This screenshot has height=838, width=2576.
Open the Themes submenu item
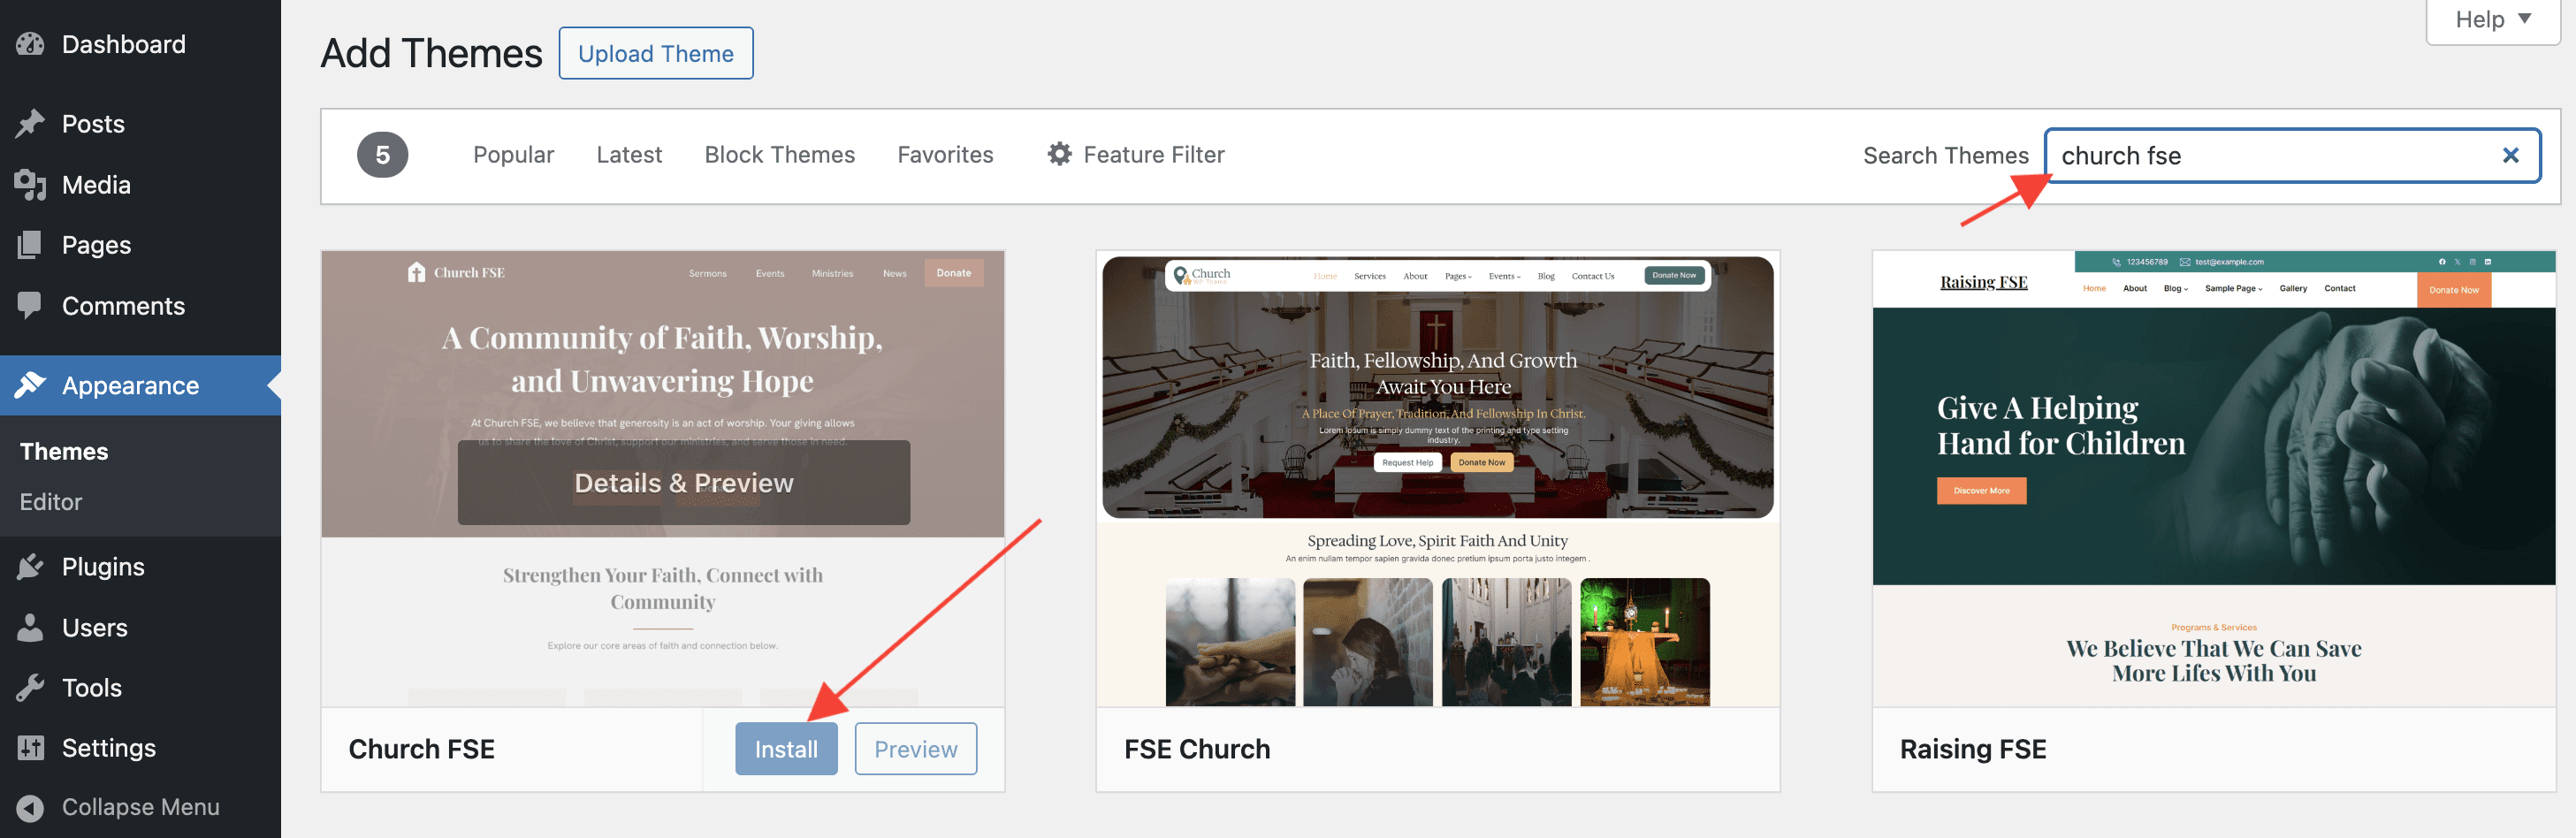coord(64,452)
